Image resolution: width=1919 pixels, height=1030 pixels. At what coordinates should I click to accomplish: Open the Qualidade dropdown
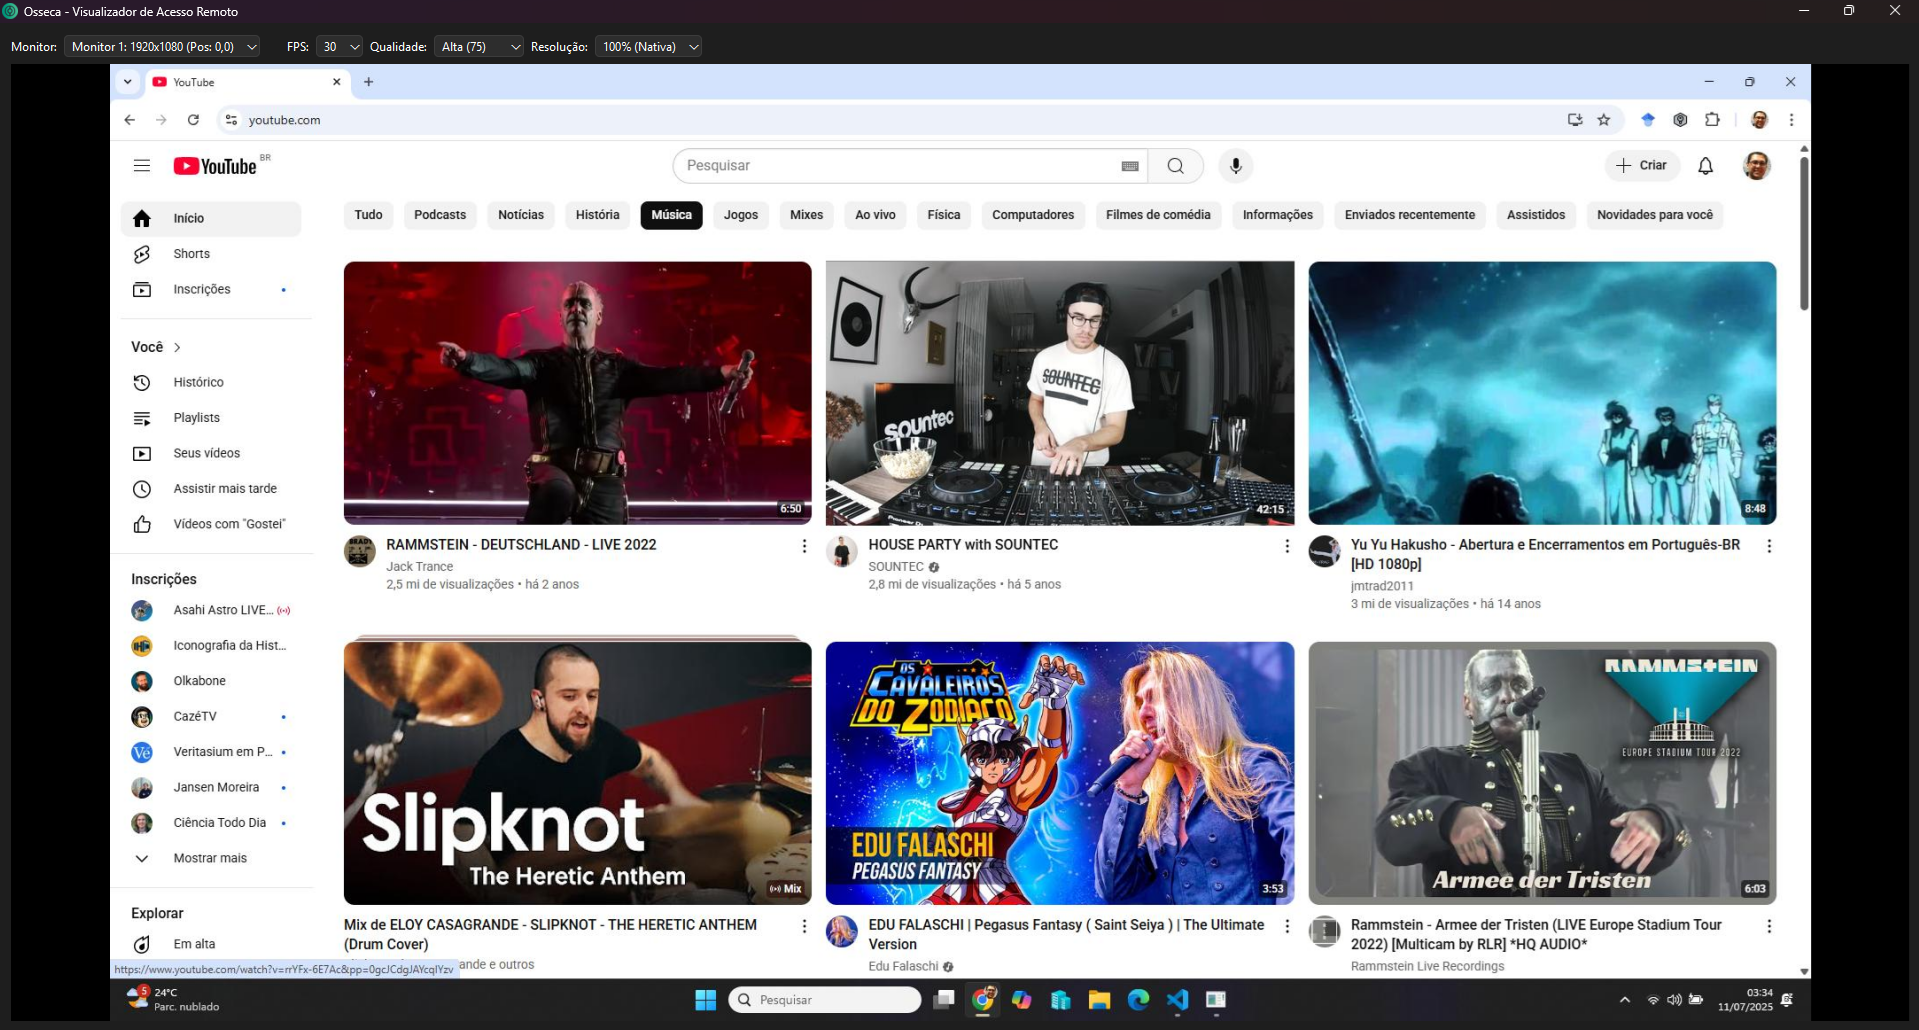(479, 47)
